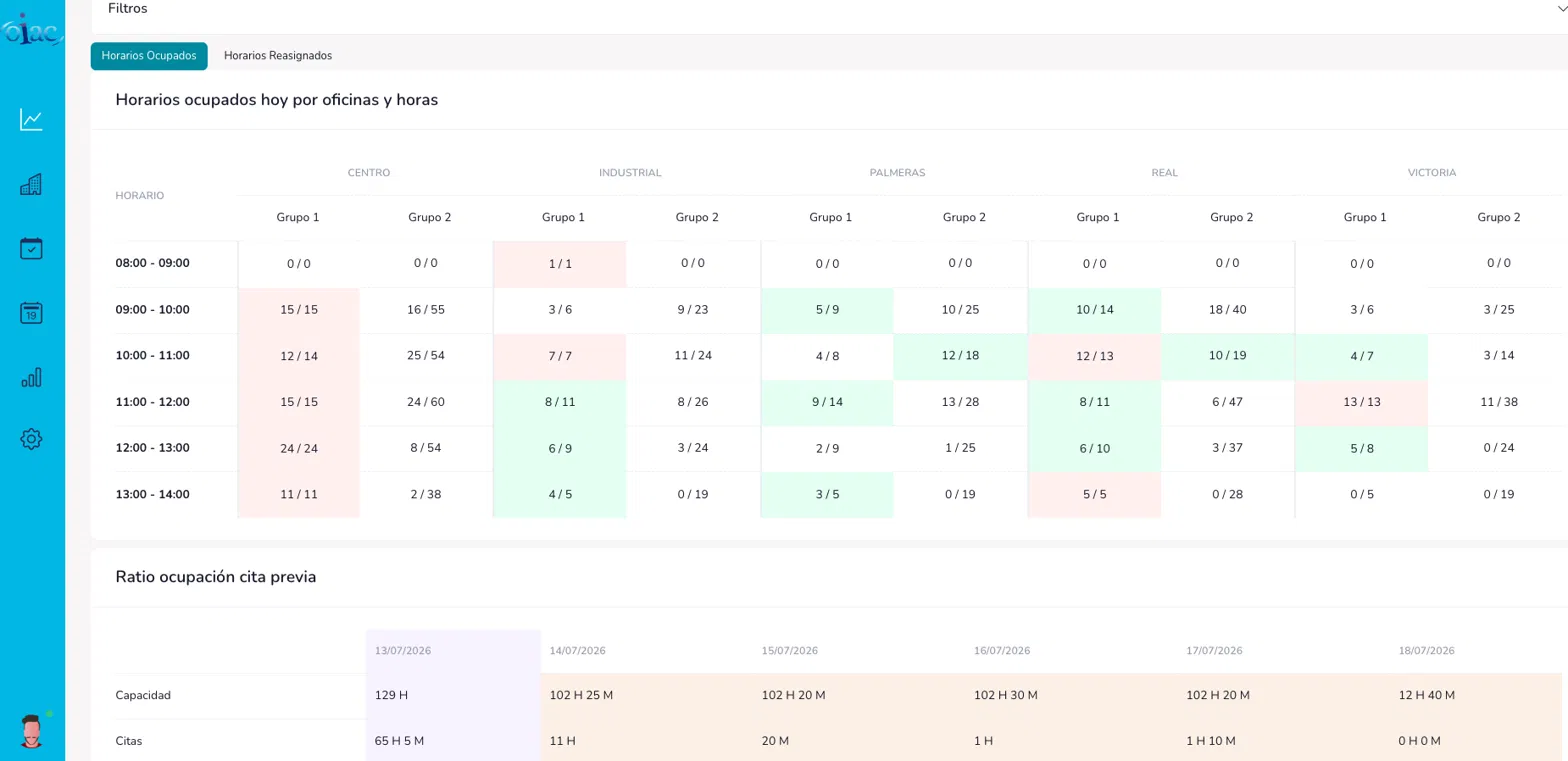Image resolution: width=1568 pixels, height=761 pixels.
Task: Open the bar chart statistics icon
Action: (31, 377)
